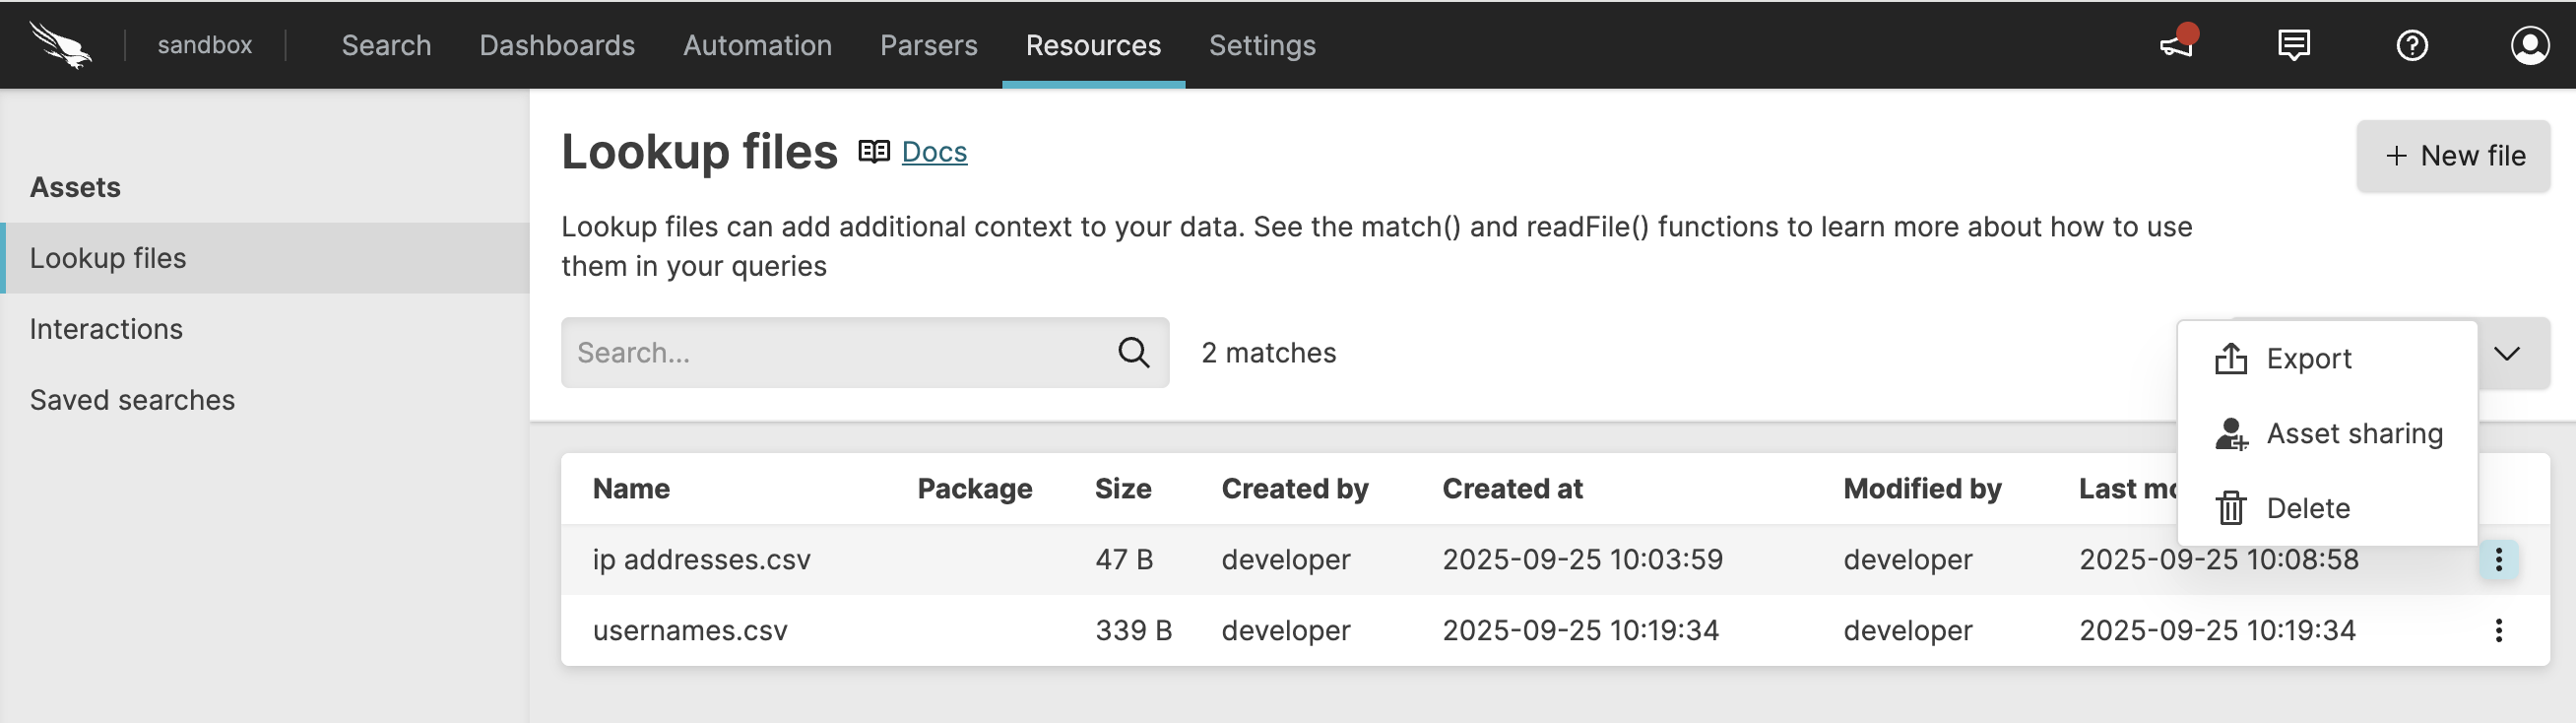Click the CrowdStrike falcon logo

pos(60,45)
